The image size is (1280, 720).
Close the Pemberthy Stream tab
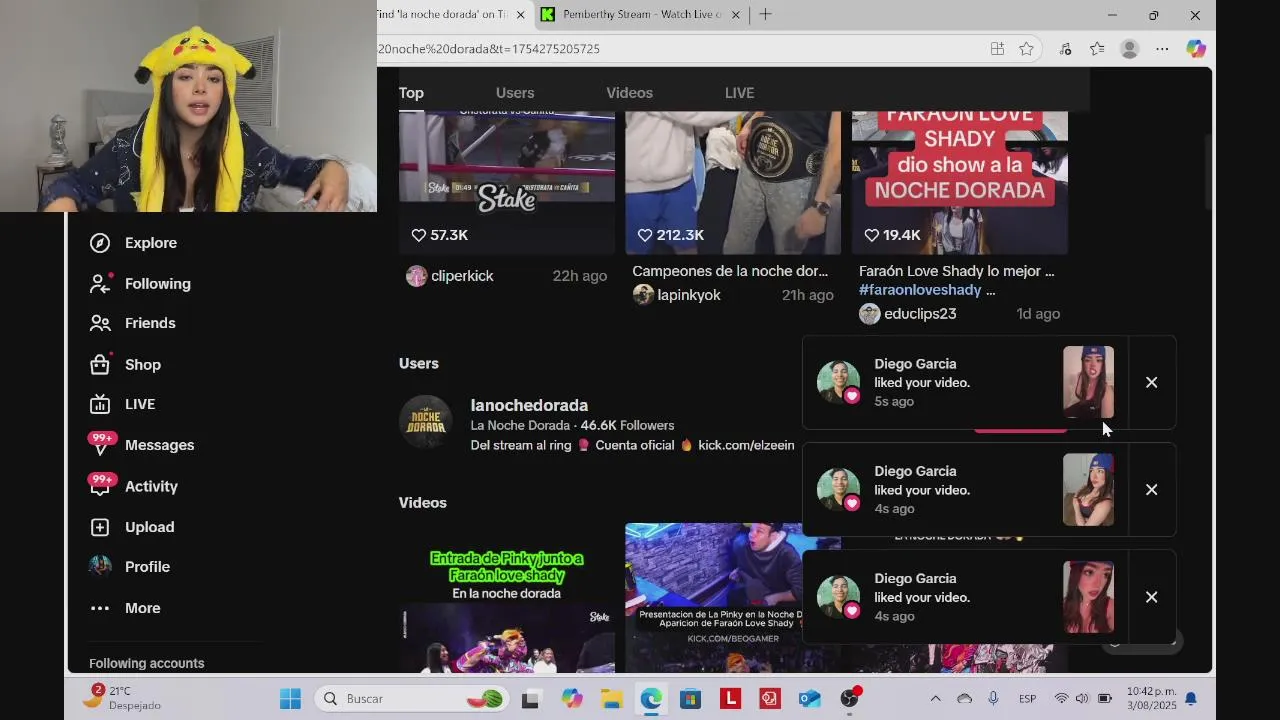[x=736, y=15]
